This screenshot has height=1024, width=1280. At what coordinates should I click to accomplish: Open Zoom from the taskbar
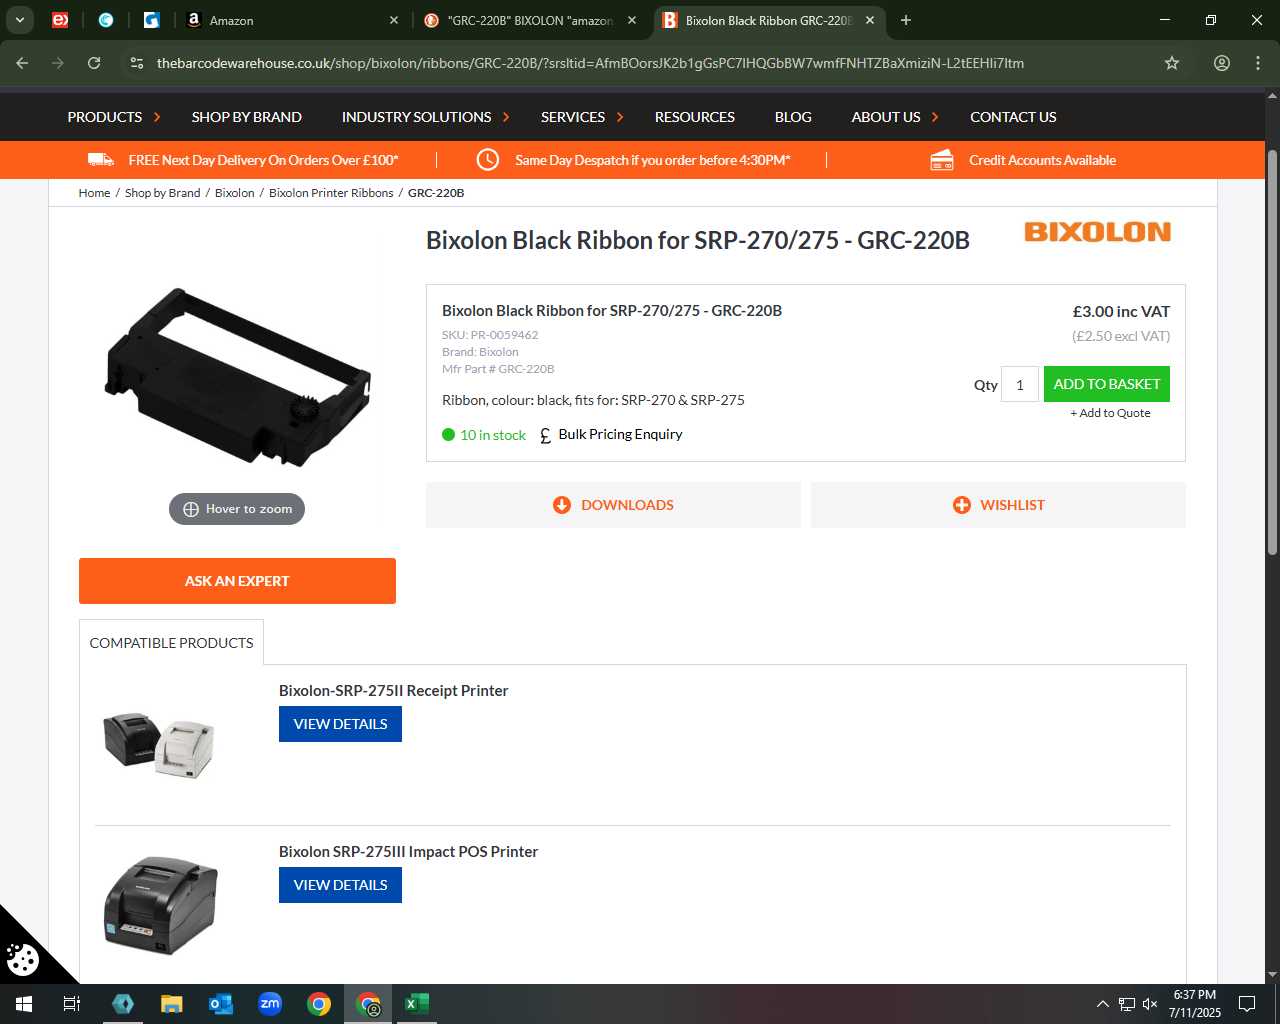click(270, 1004)
